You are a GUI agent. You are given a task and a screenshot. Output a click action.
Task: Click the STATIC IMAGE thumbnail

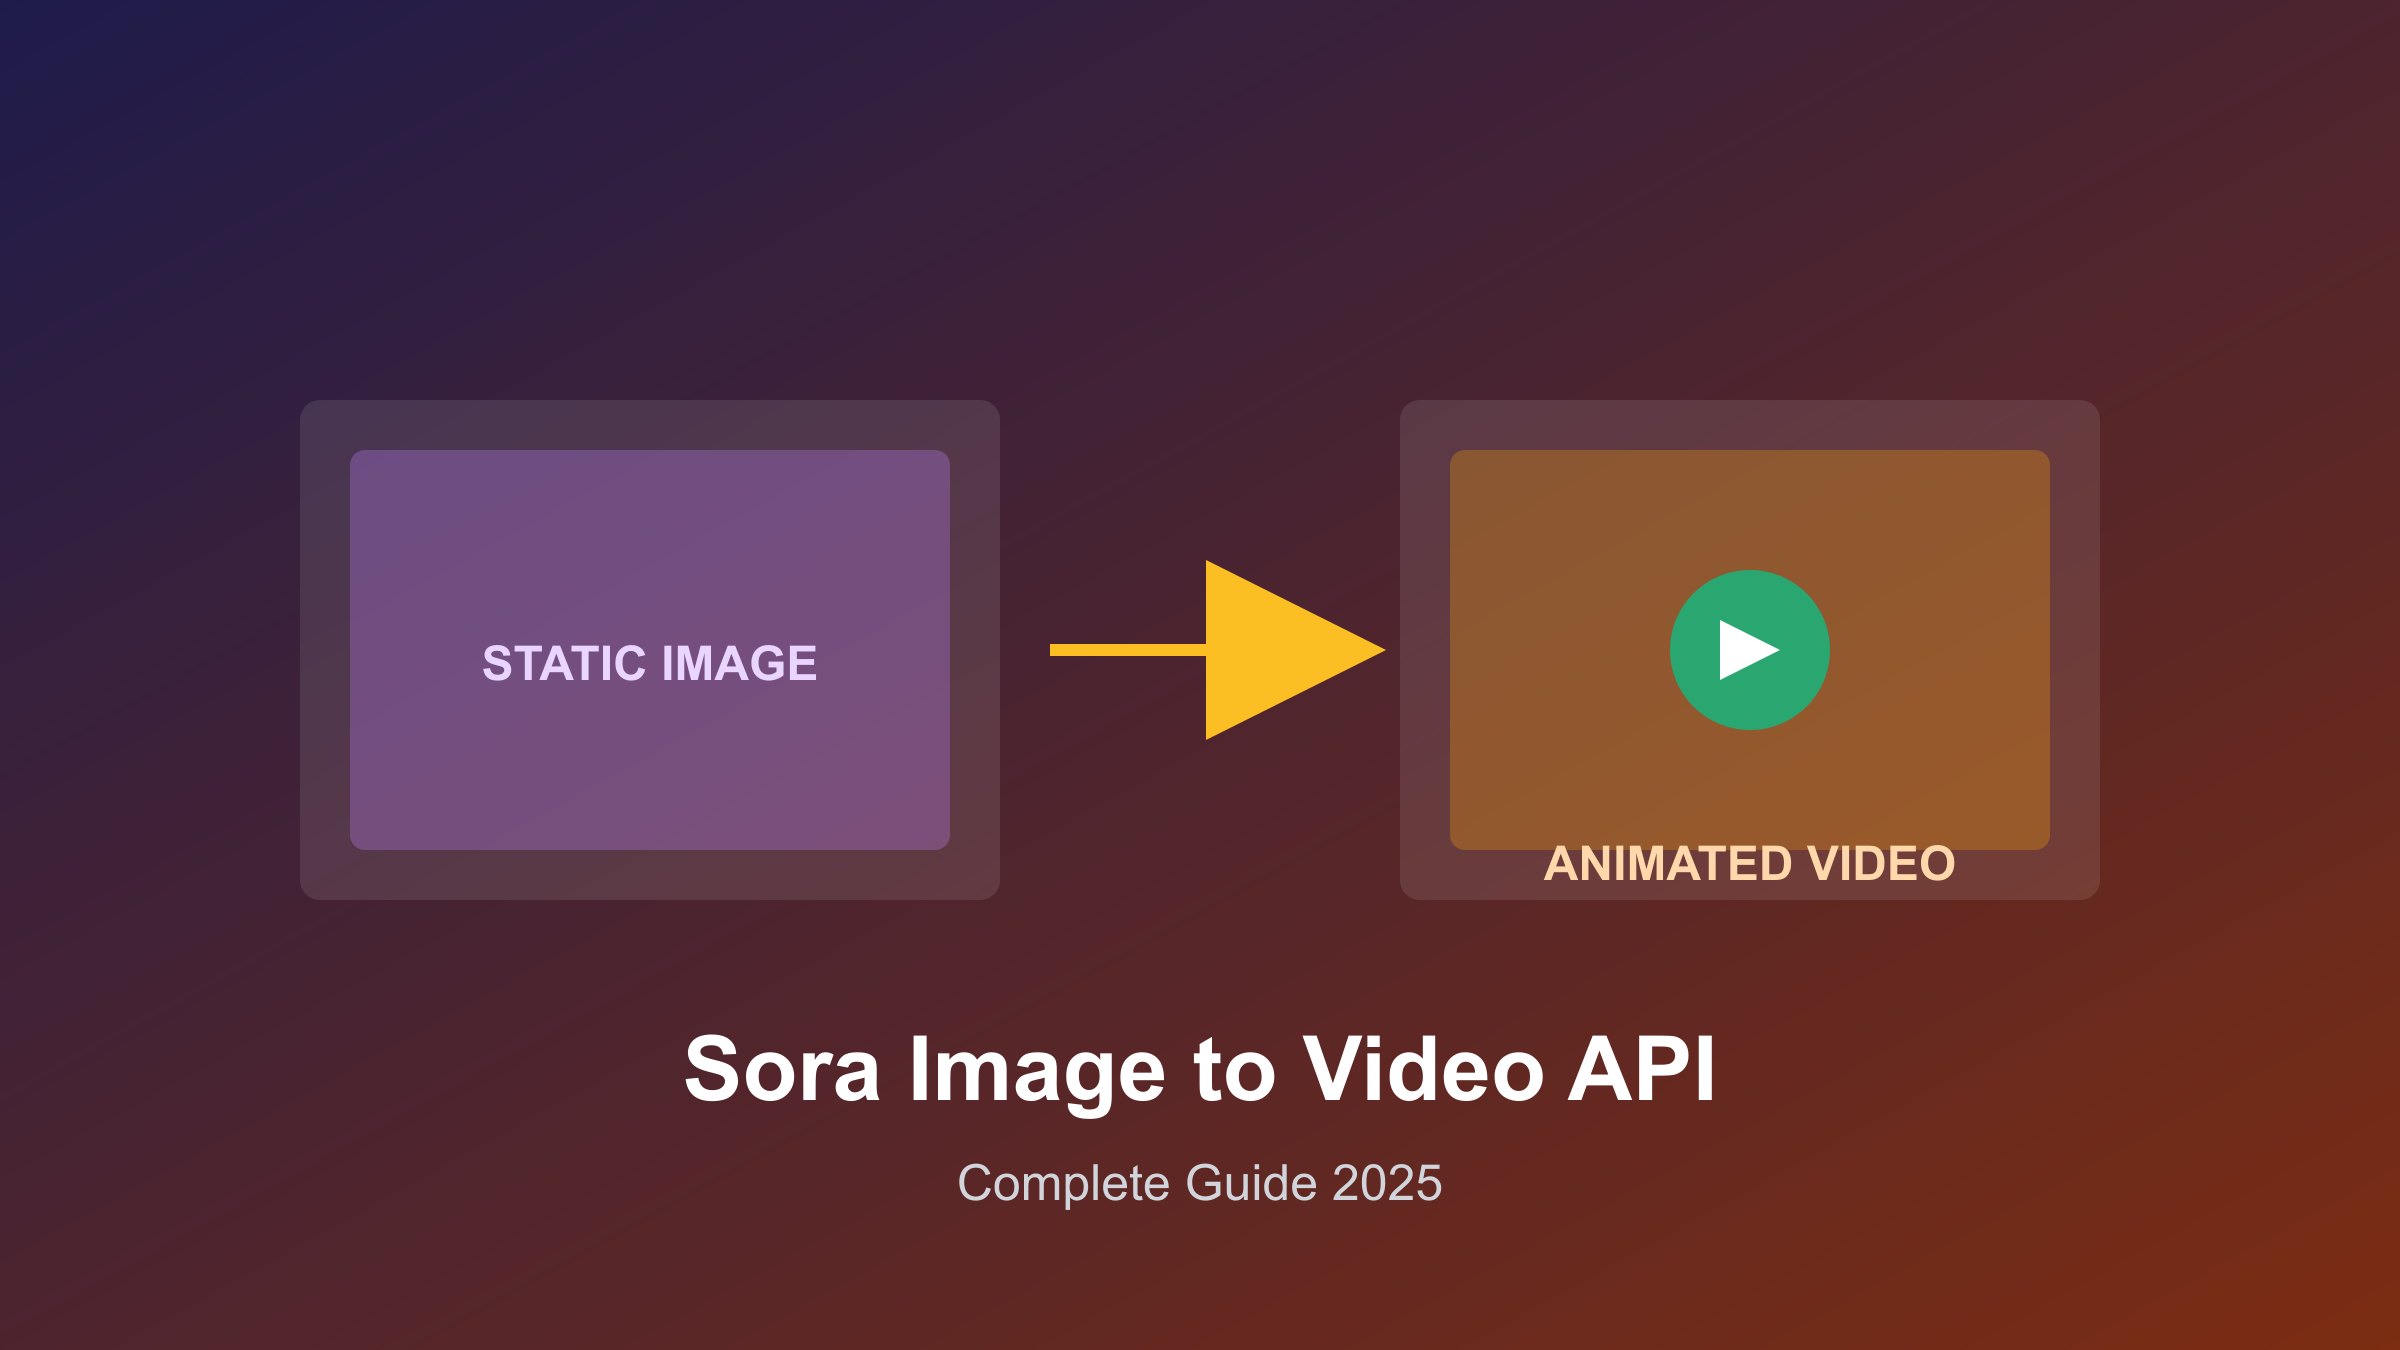[650, 650]
